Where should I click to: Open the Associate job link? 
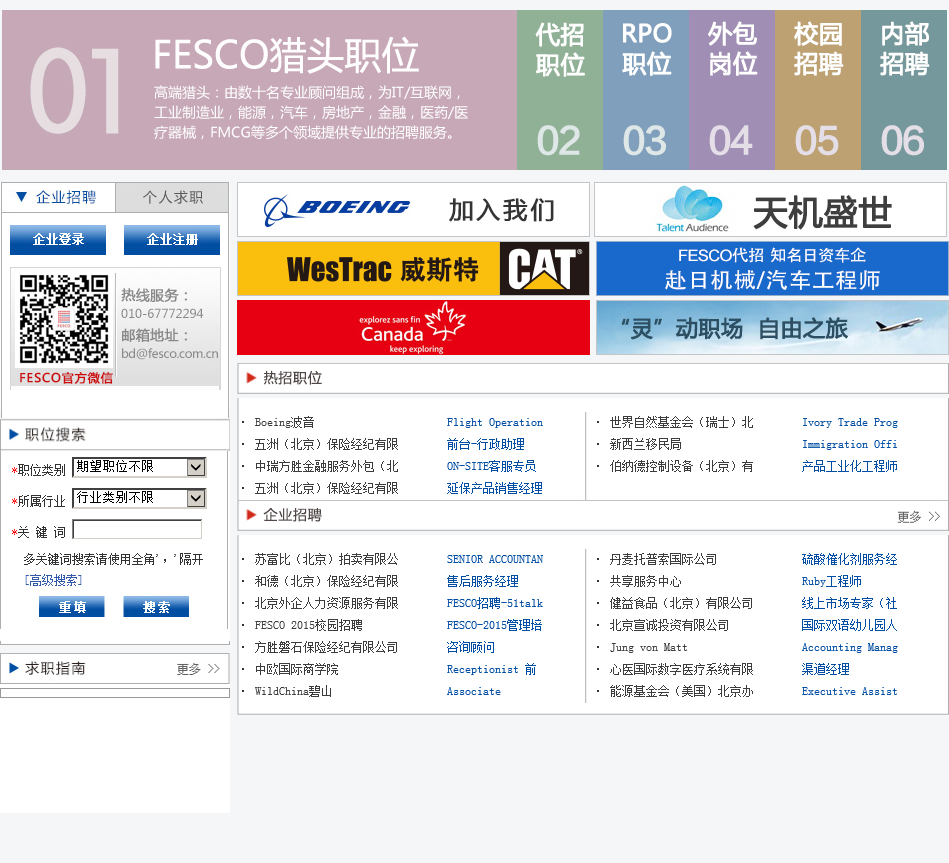tap(473, 691)
